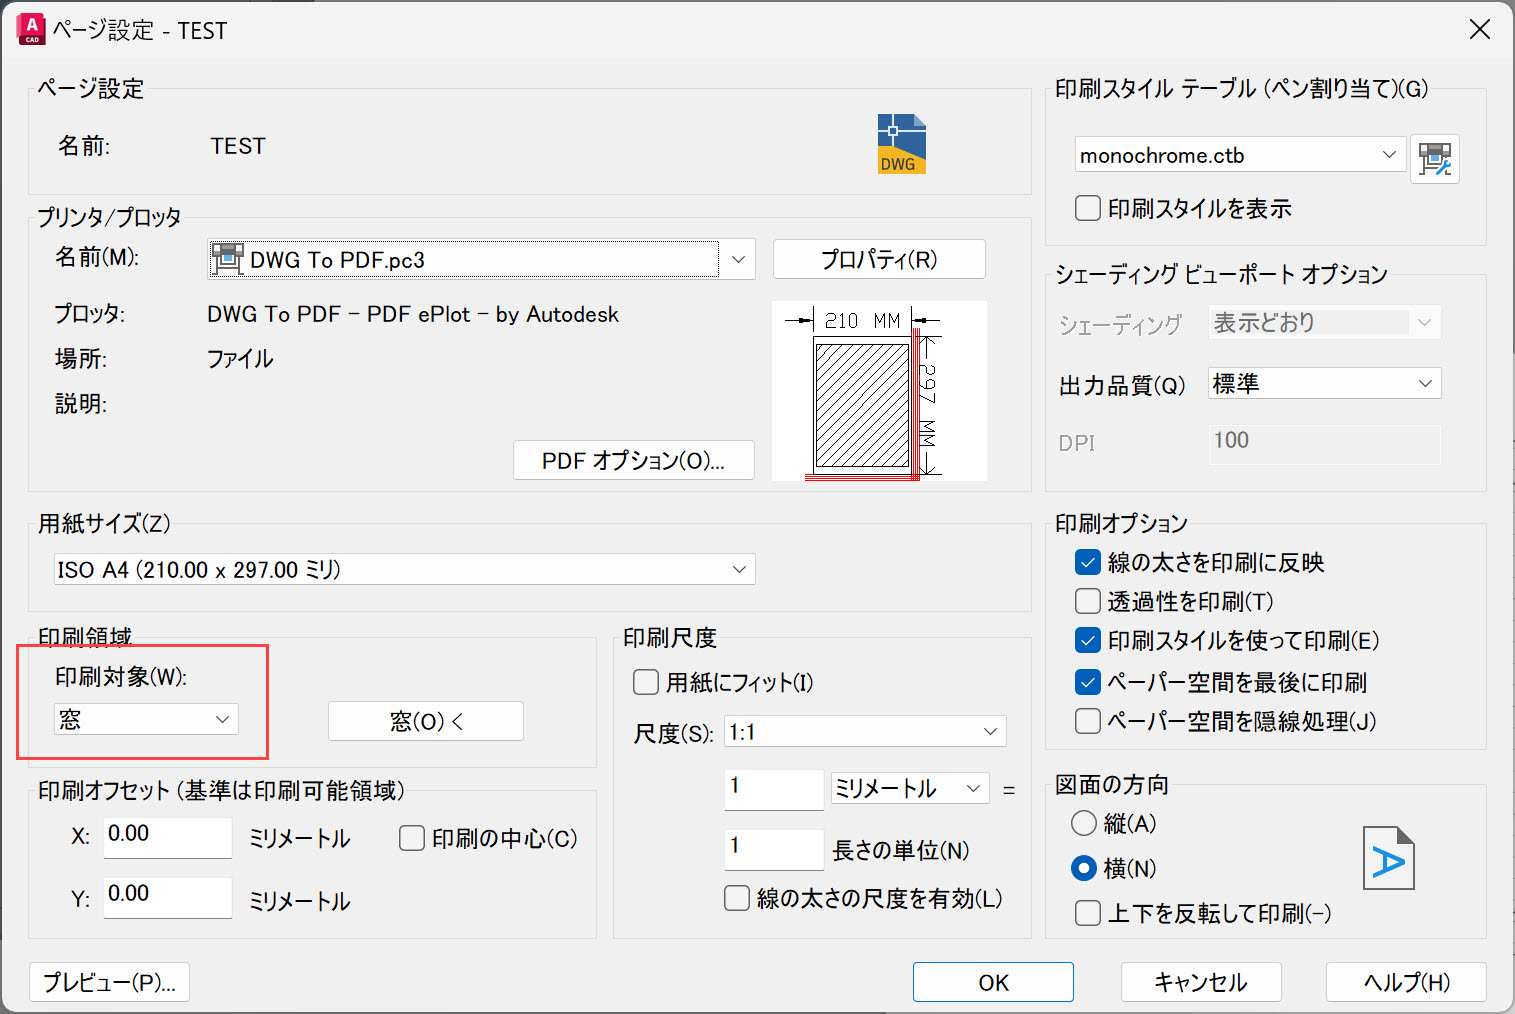The width and height of the screenshot is (1515, 1014).
Task: Click location value ファイル
Action: tap(240, 358)
